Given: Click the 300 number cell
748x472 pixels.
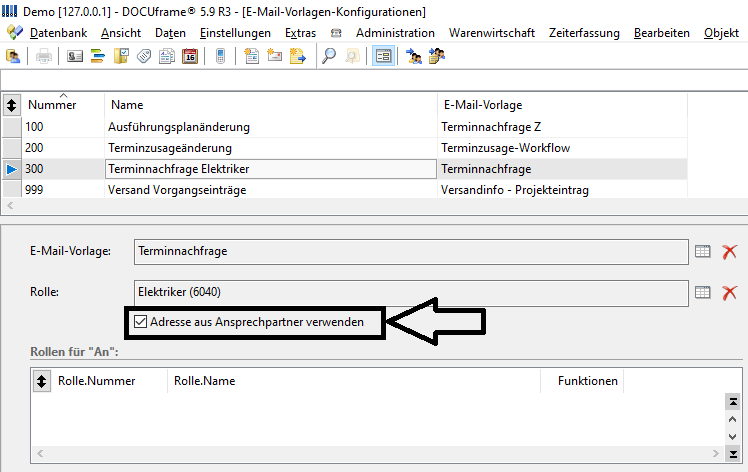Looking at the screenshot, I should (x=63, y=169).
